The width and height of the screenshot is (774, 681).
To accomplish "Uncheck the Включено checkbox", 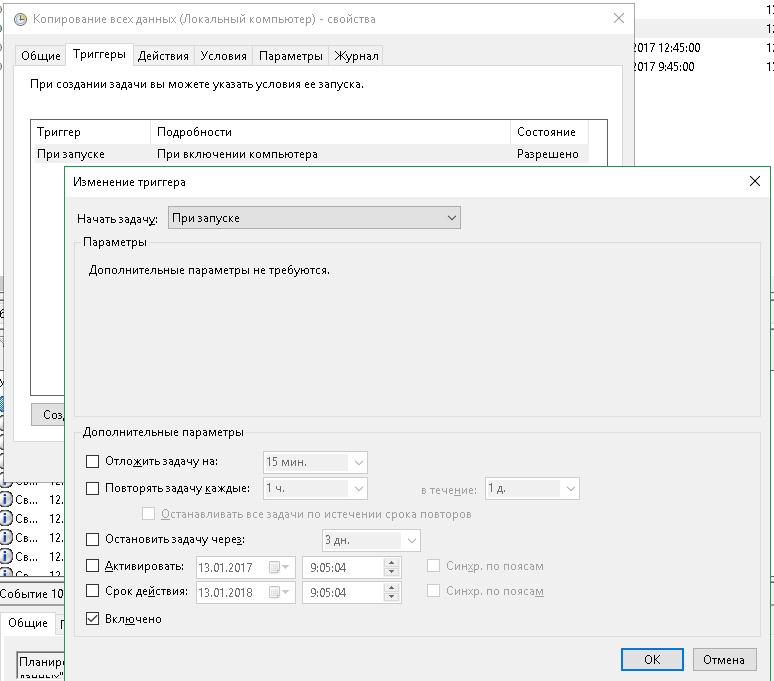I will coord(93,619).
